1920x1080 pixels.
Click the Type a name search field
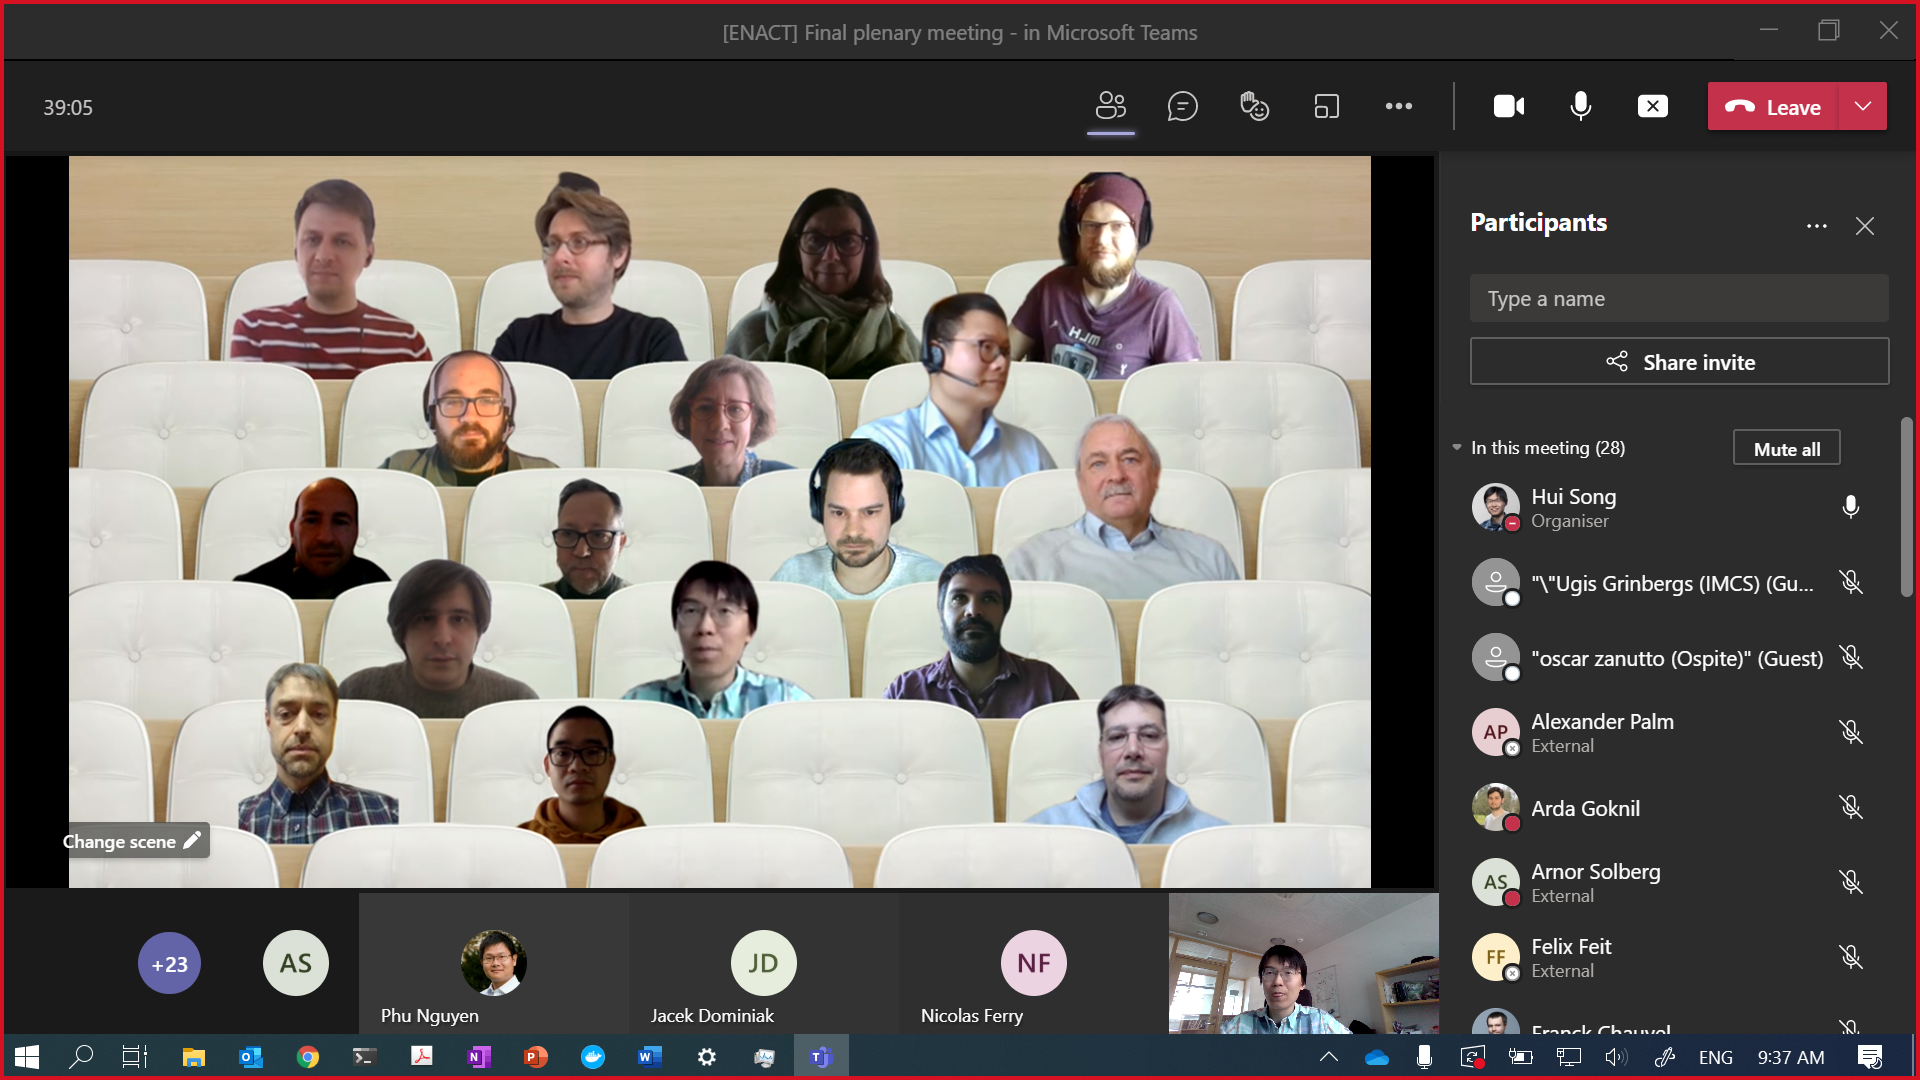tap(1679, 299)
